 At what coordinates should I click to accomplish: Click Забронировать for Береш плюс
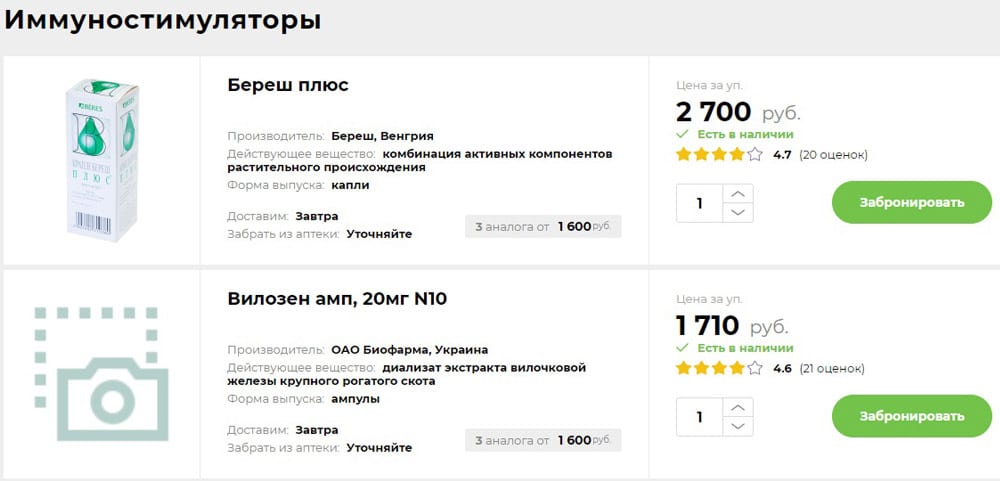click(x=911, y=202)
